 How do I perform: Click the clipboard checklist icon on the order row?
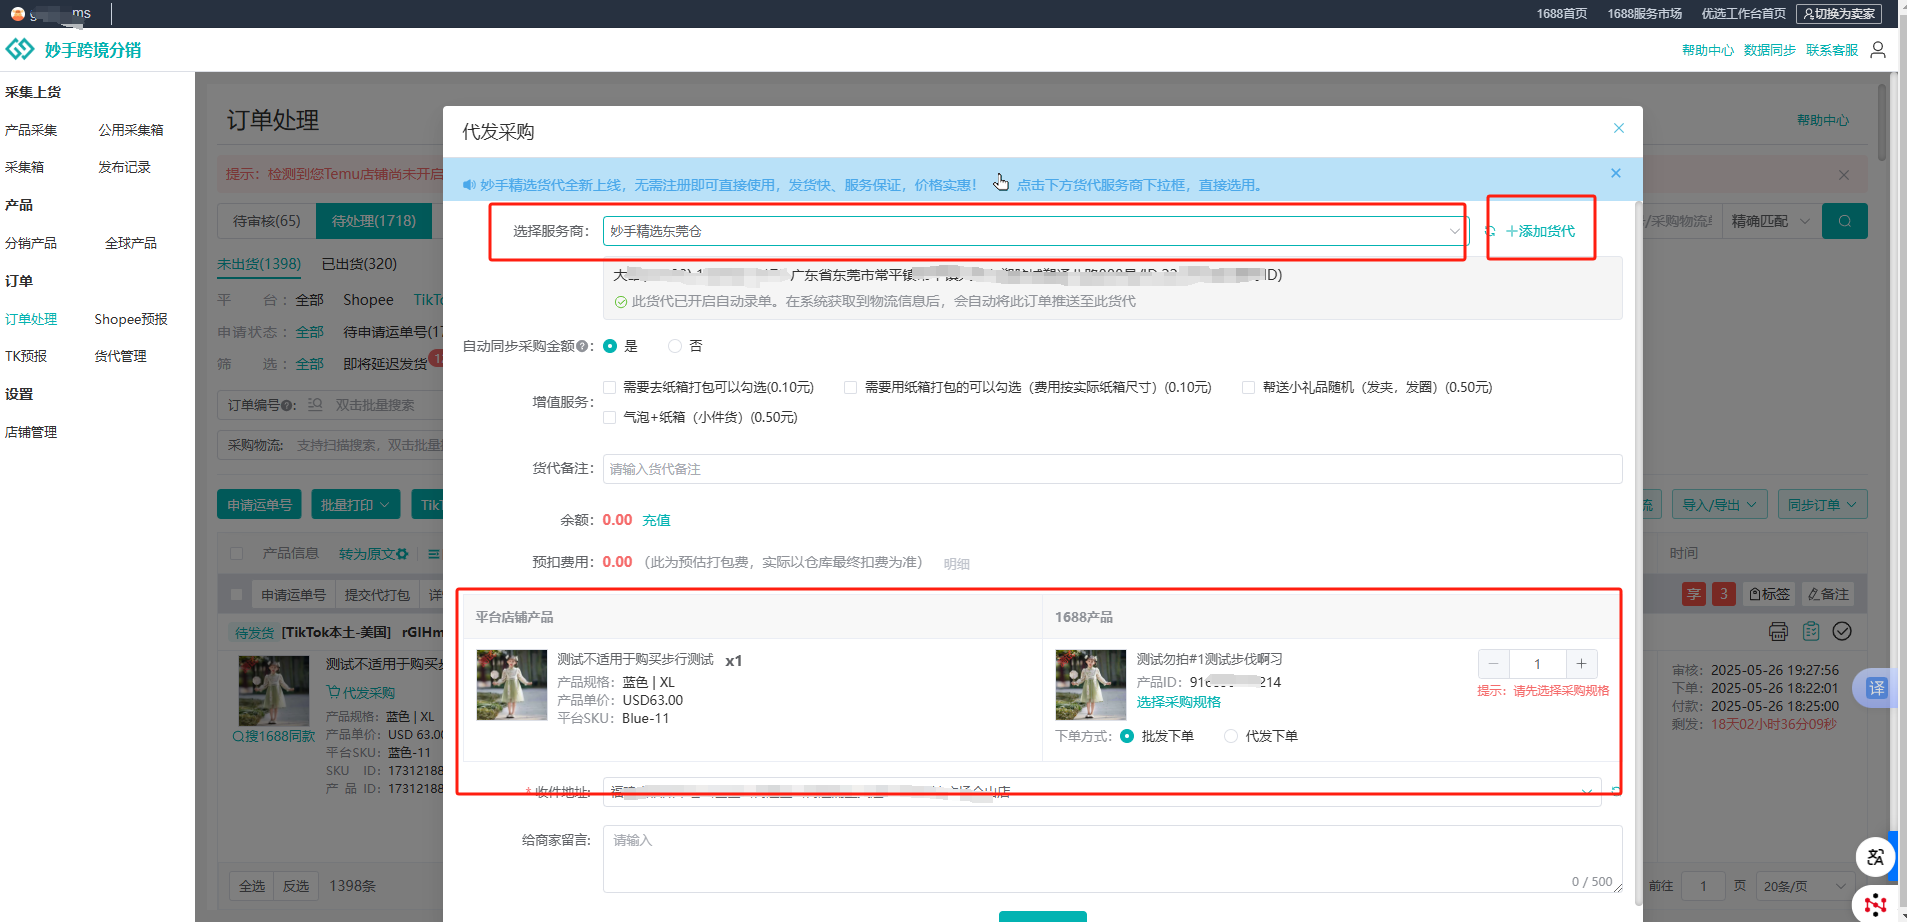[1810, 631]
